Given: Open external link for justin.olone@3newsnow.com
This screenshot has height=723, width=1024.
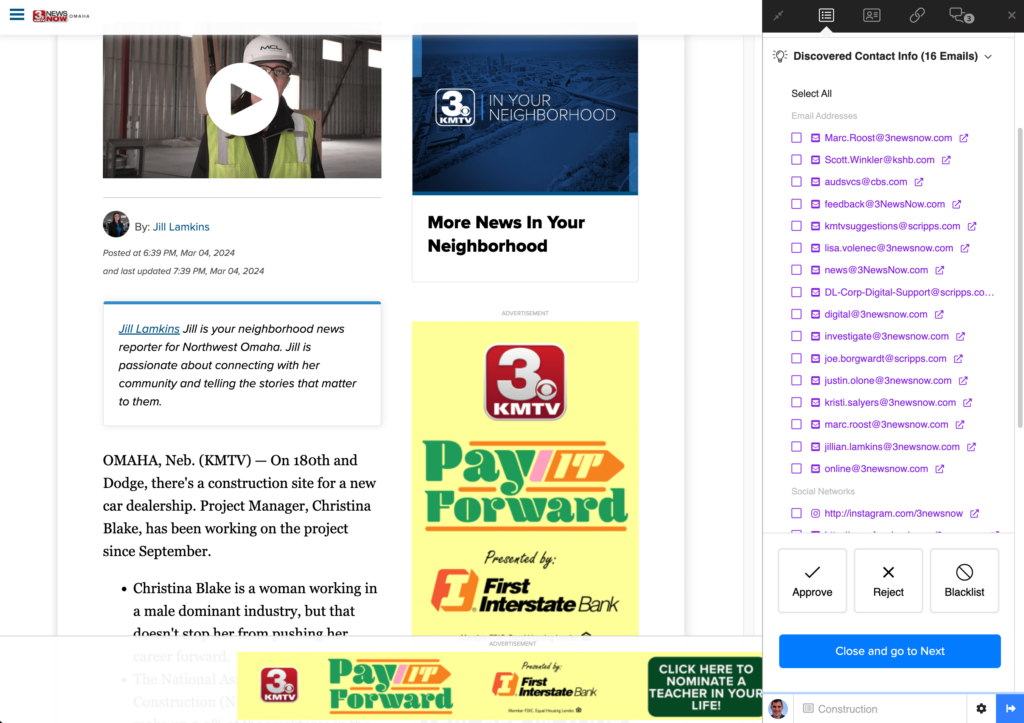Looking at the screenshot, I should click(x=963, y=380).
